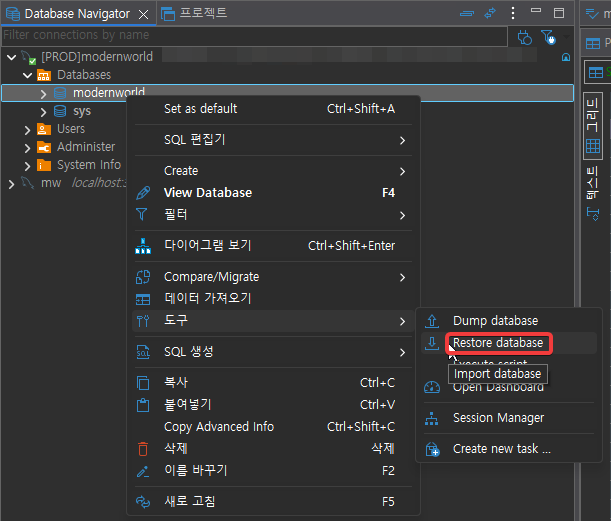This screenshot has height=521, width=611.
Task: Click Set as default menu entry
Action: (x=200, y=109)
